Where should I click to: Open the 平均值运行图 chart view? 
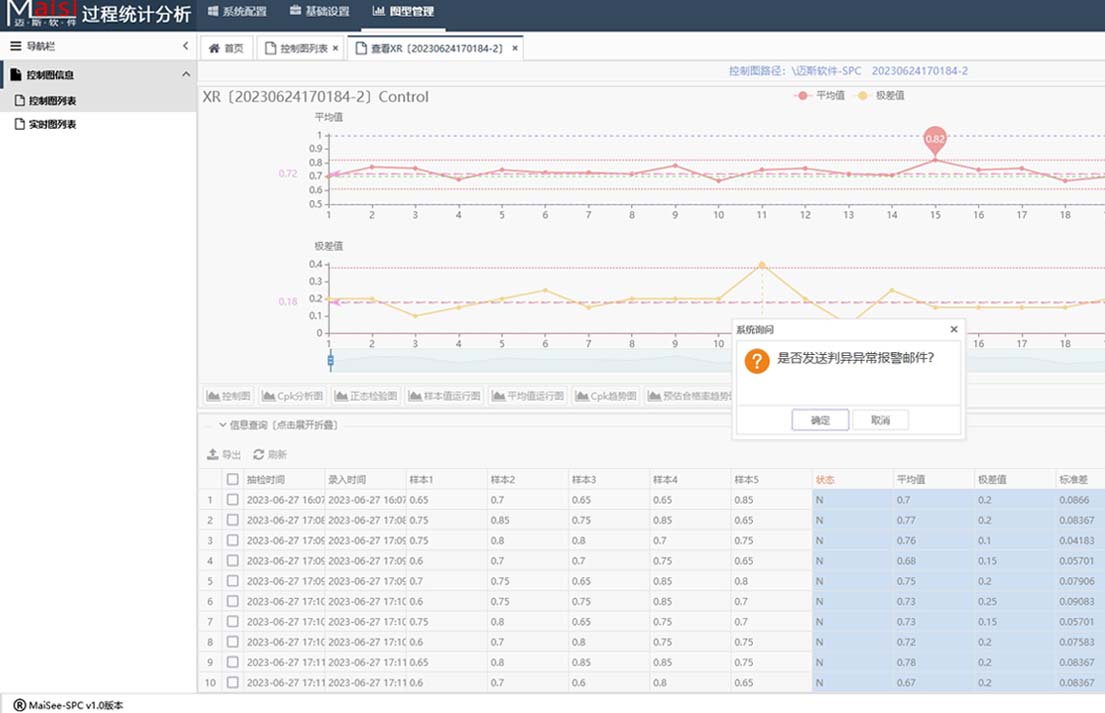[528, 396]
